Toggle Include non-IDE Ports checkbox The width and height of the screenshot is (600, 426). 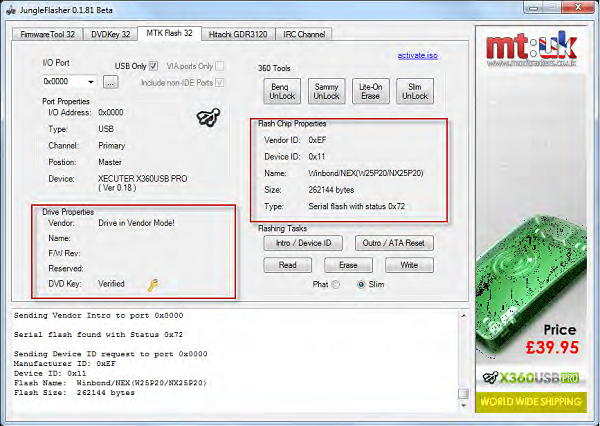220,82
